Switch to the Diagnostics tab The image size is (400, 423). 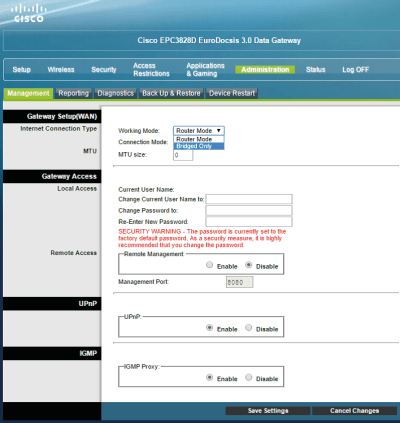click(116, 93)
